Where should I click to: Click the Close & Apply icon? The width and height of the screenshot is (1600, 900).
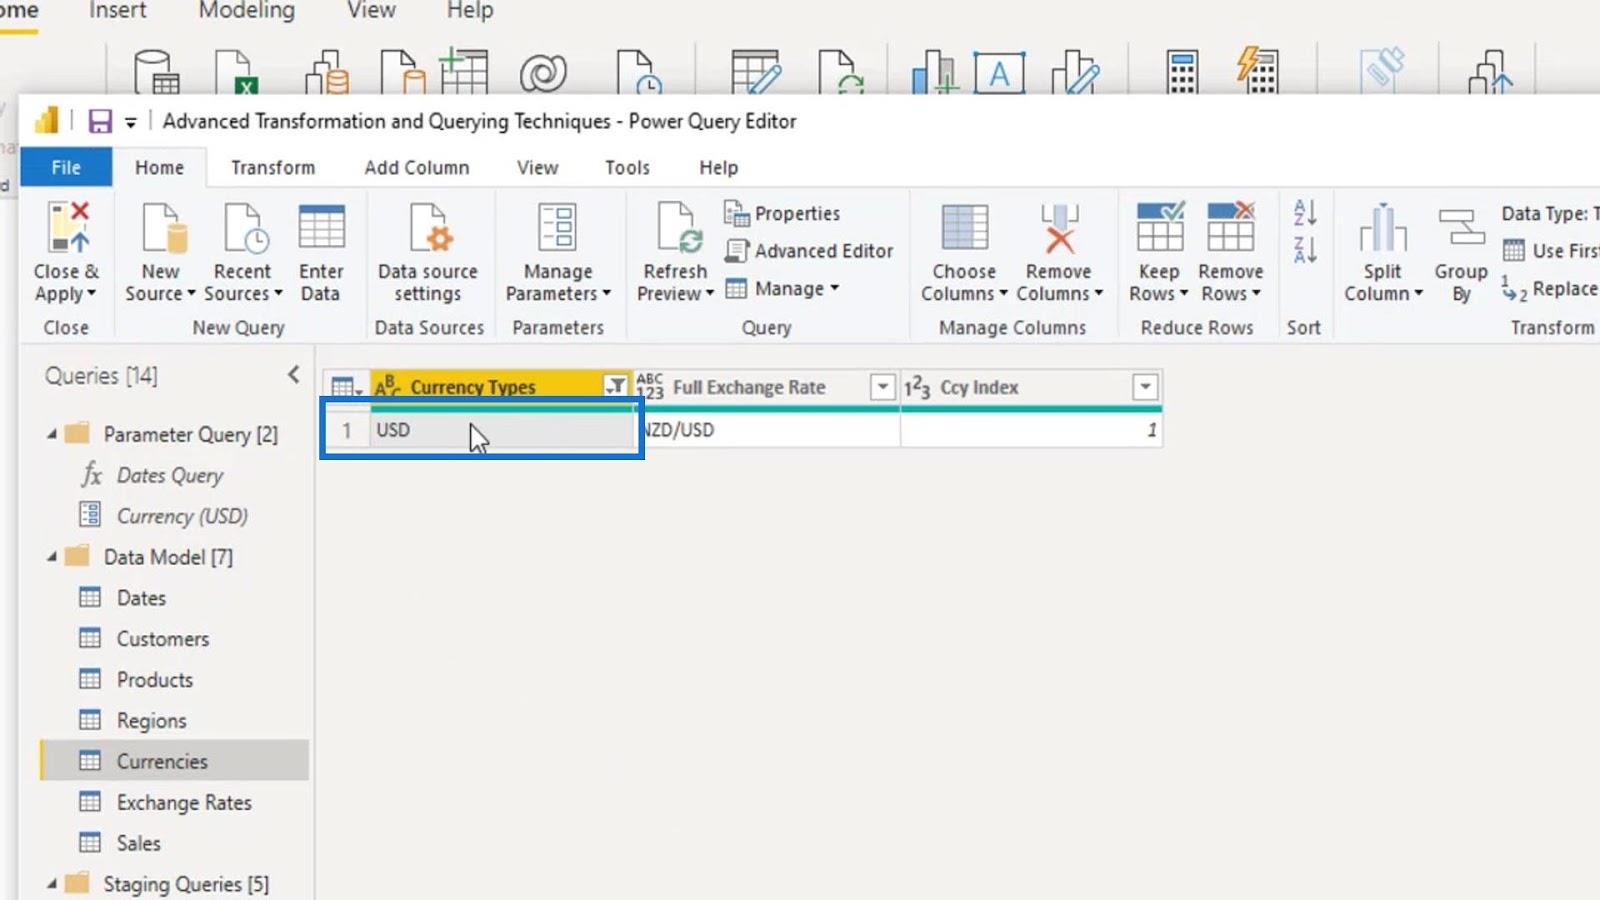pos(68,226)
